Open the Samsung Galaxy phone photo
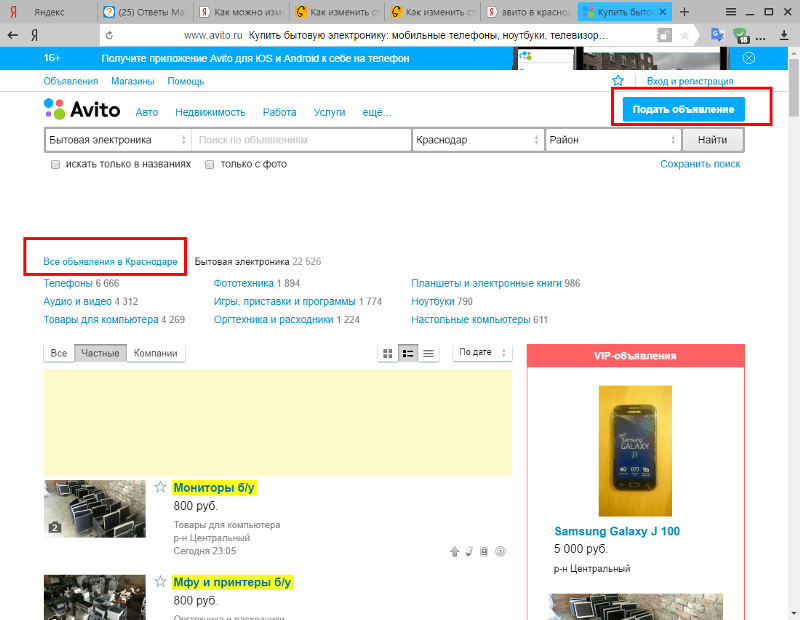Viewport: 800px width, 620px height. [635, 451]
